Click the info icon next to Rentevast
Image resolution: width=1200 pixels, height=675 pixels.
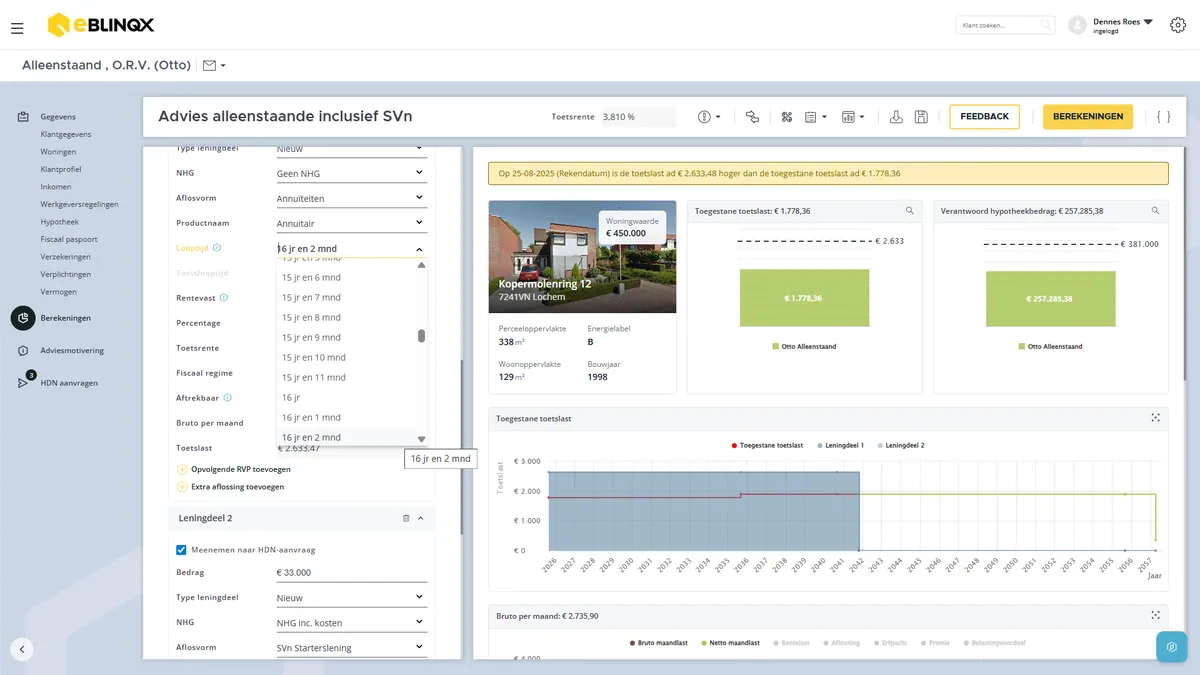point(224,298)
